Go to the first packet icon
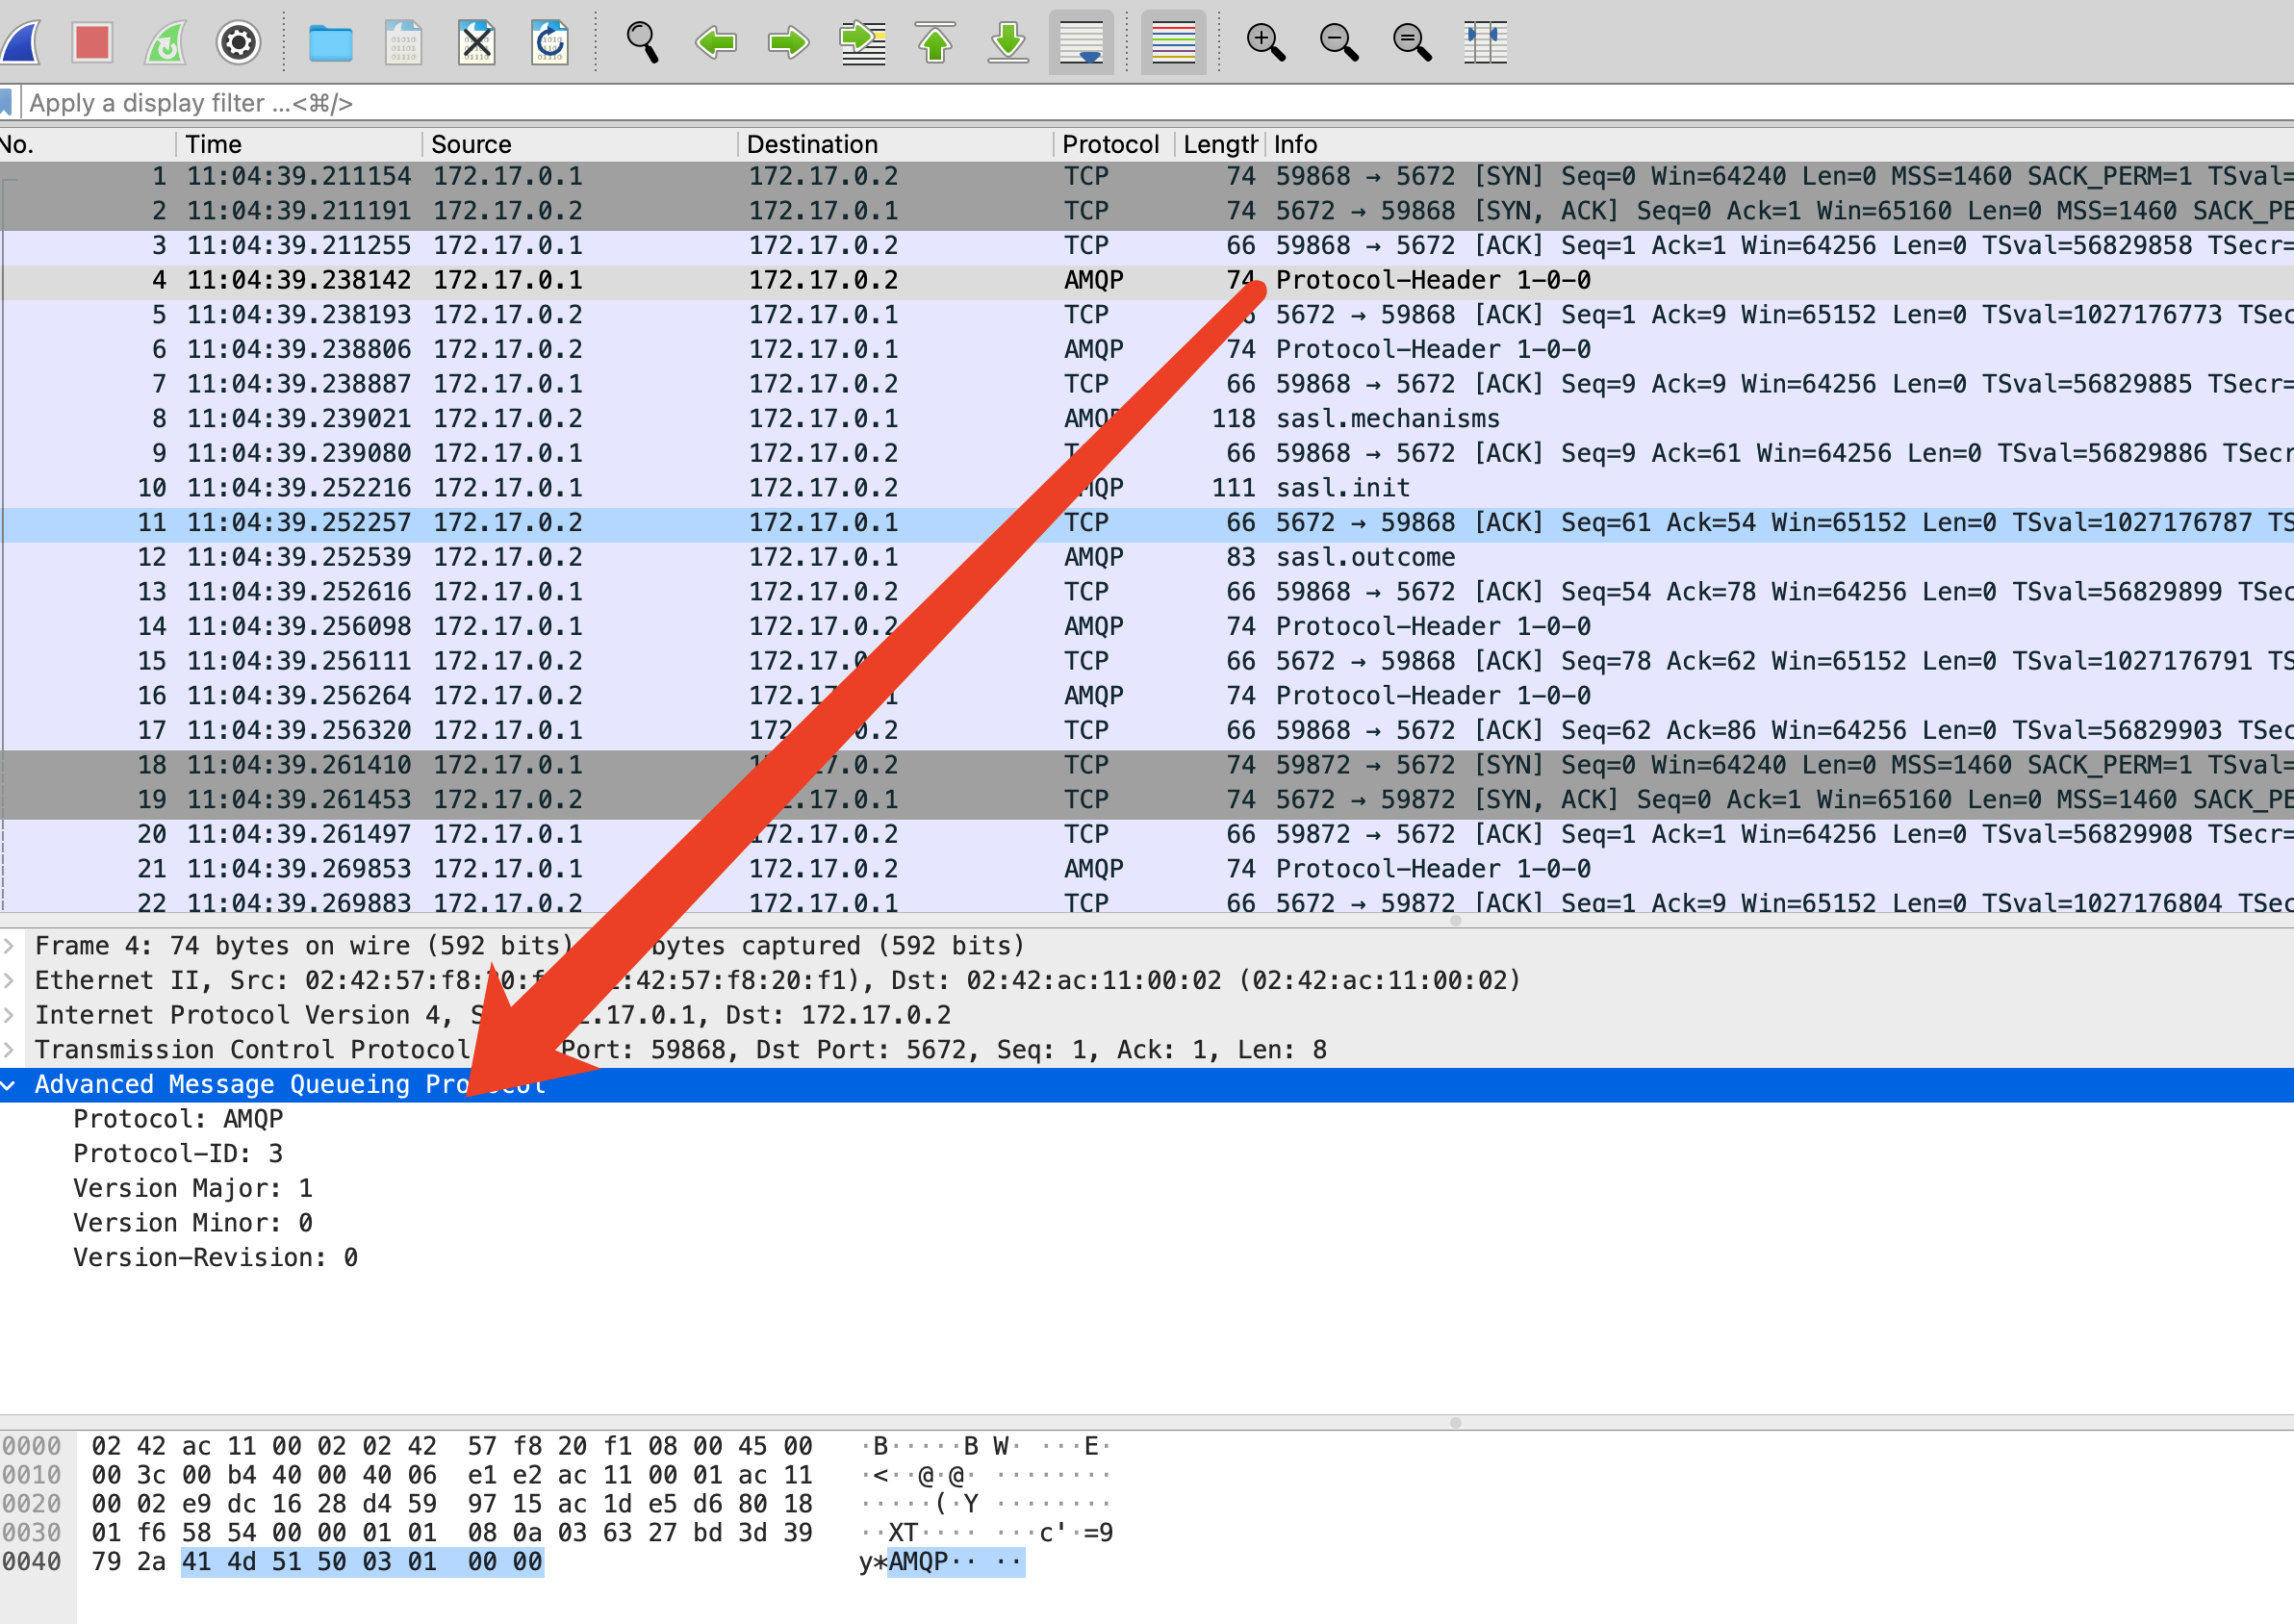The width and height of the screenshot is (2294, 1624). (935, 43)
